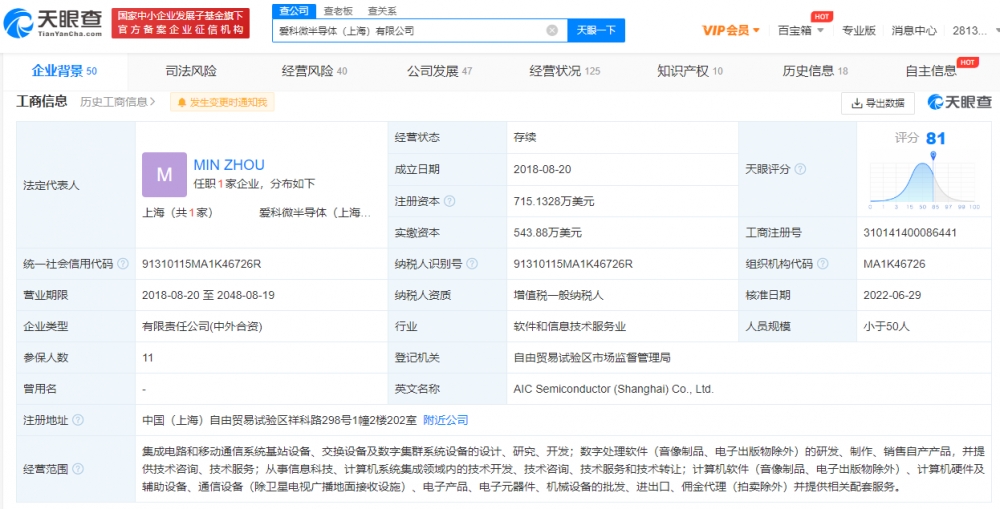Open 历史工商信息 link
1000x509 pixels.
point(118,101)
